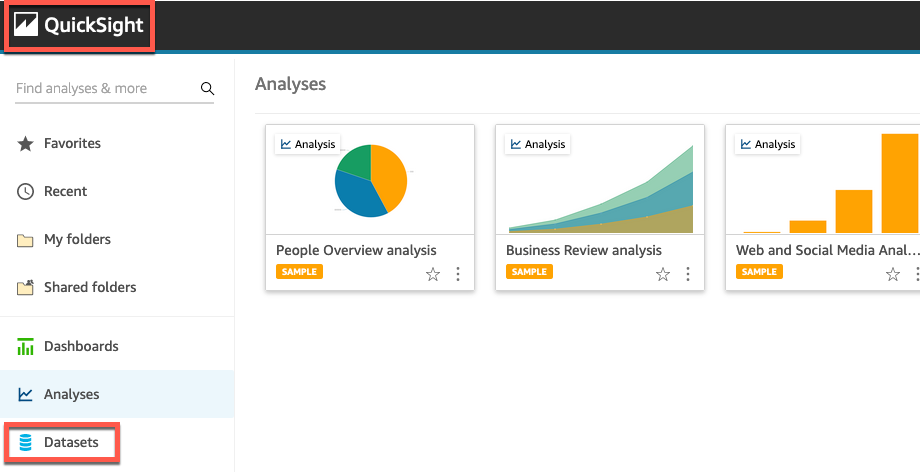Screen dimensions: 920x472
Task: Open the pie chart analysis thumbnail
Action: tap(370, 180)
